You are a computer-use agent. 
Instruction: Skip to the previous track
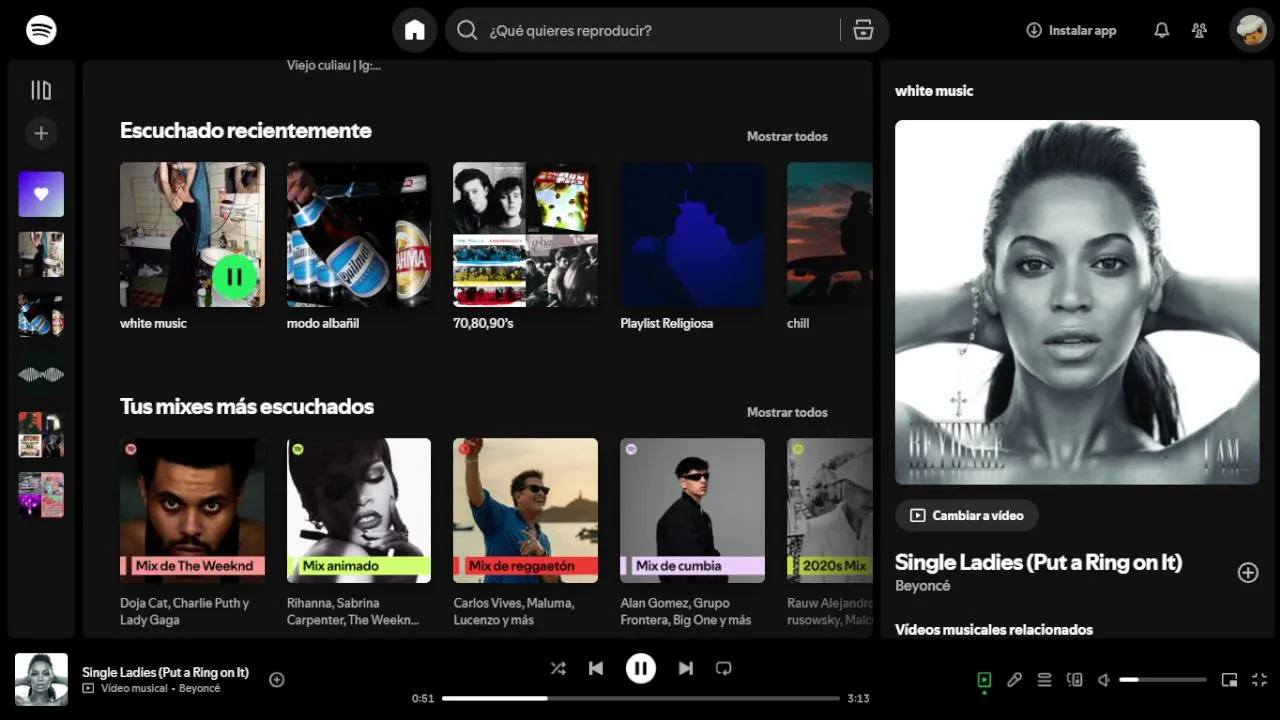coord(596,668)
